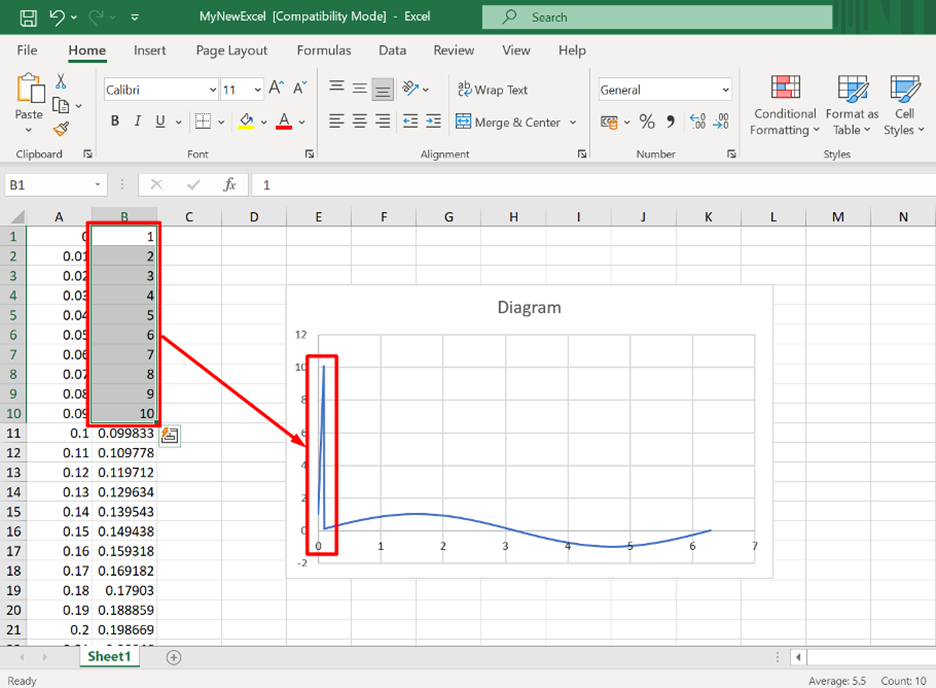This screenshot has width=936, height=688.
Task: Apply the yellow Fill Color swatch
Action: point(246,121)
